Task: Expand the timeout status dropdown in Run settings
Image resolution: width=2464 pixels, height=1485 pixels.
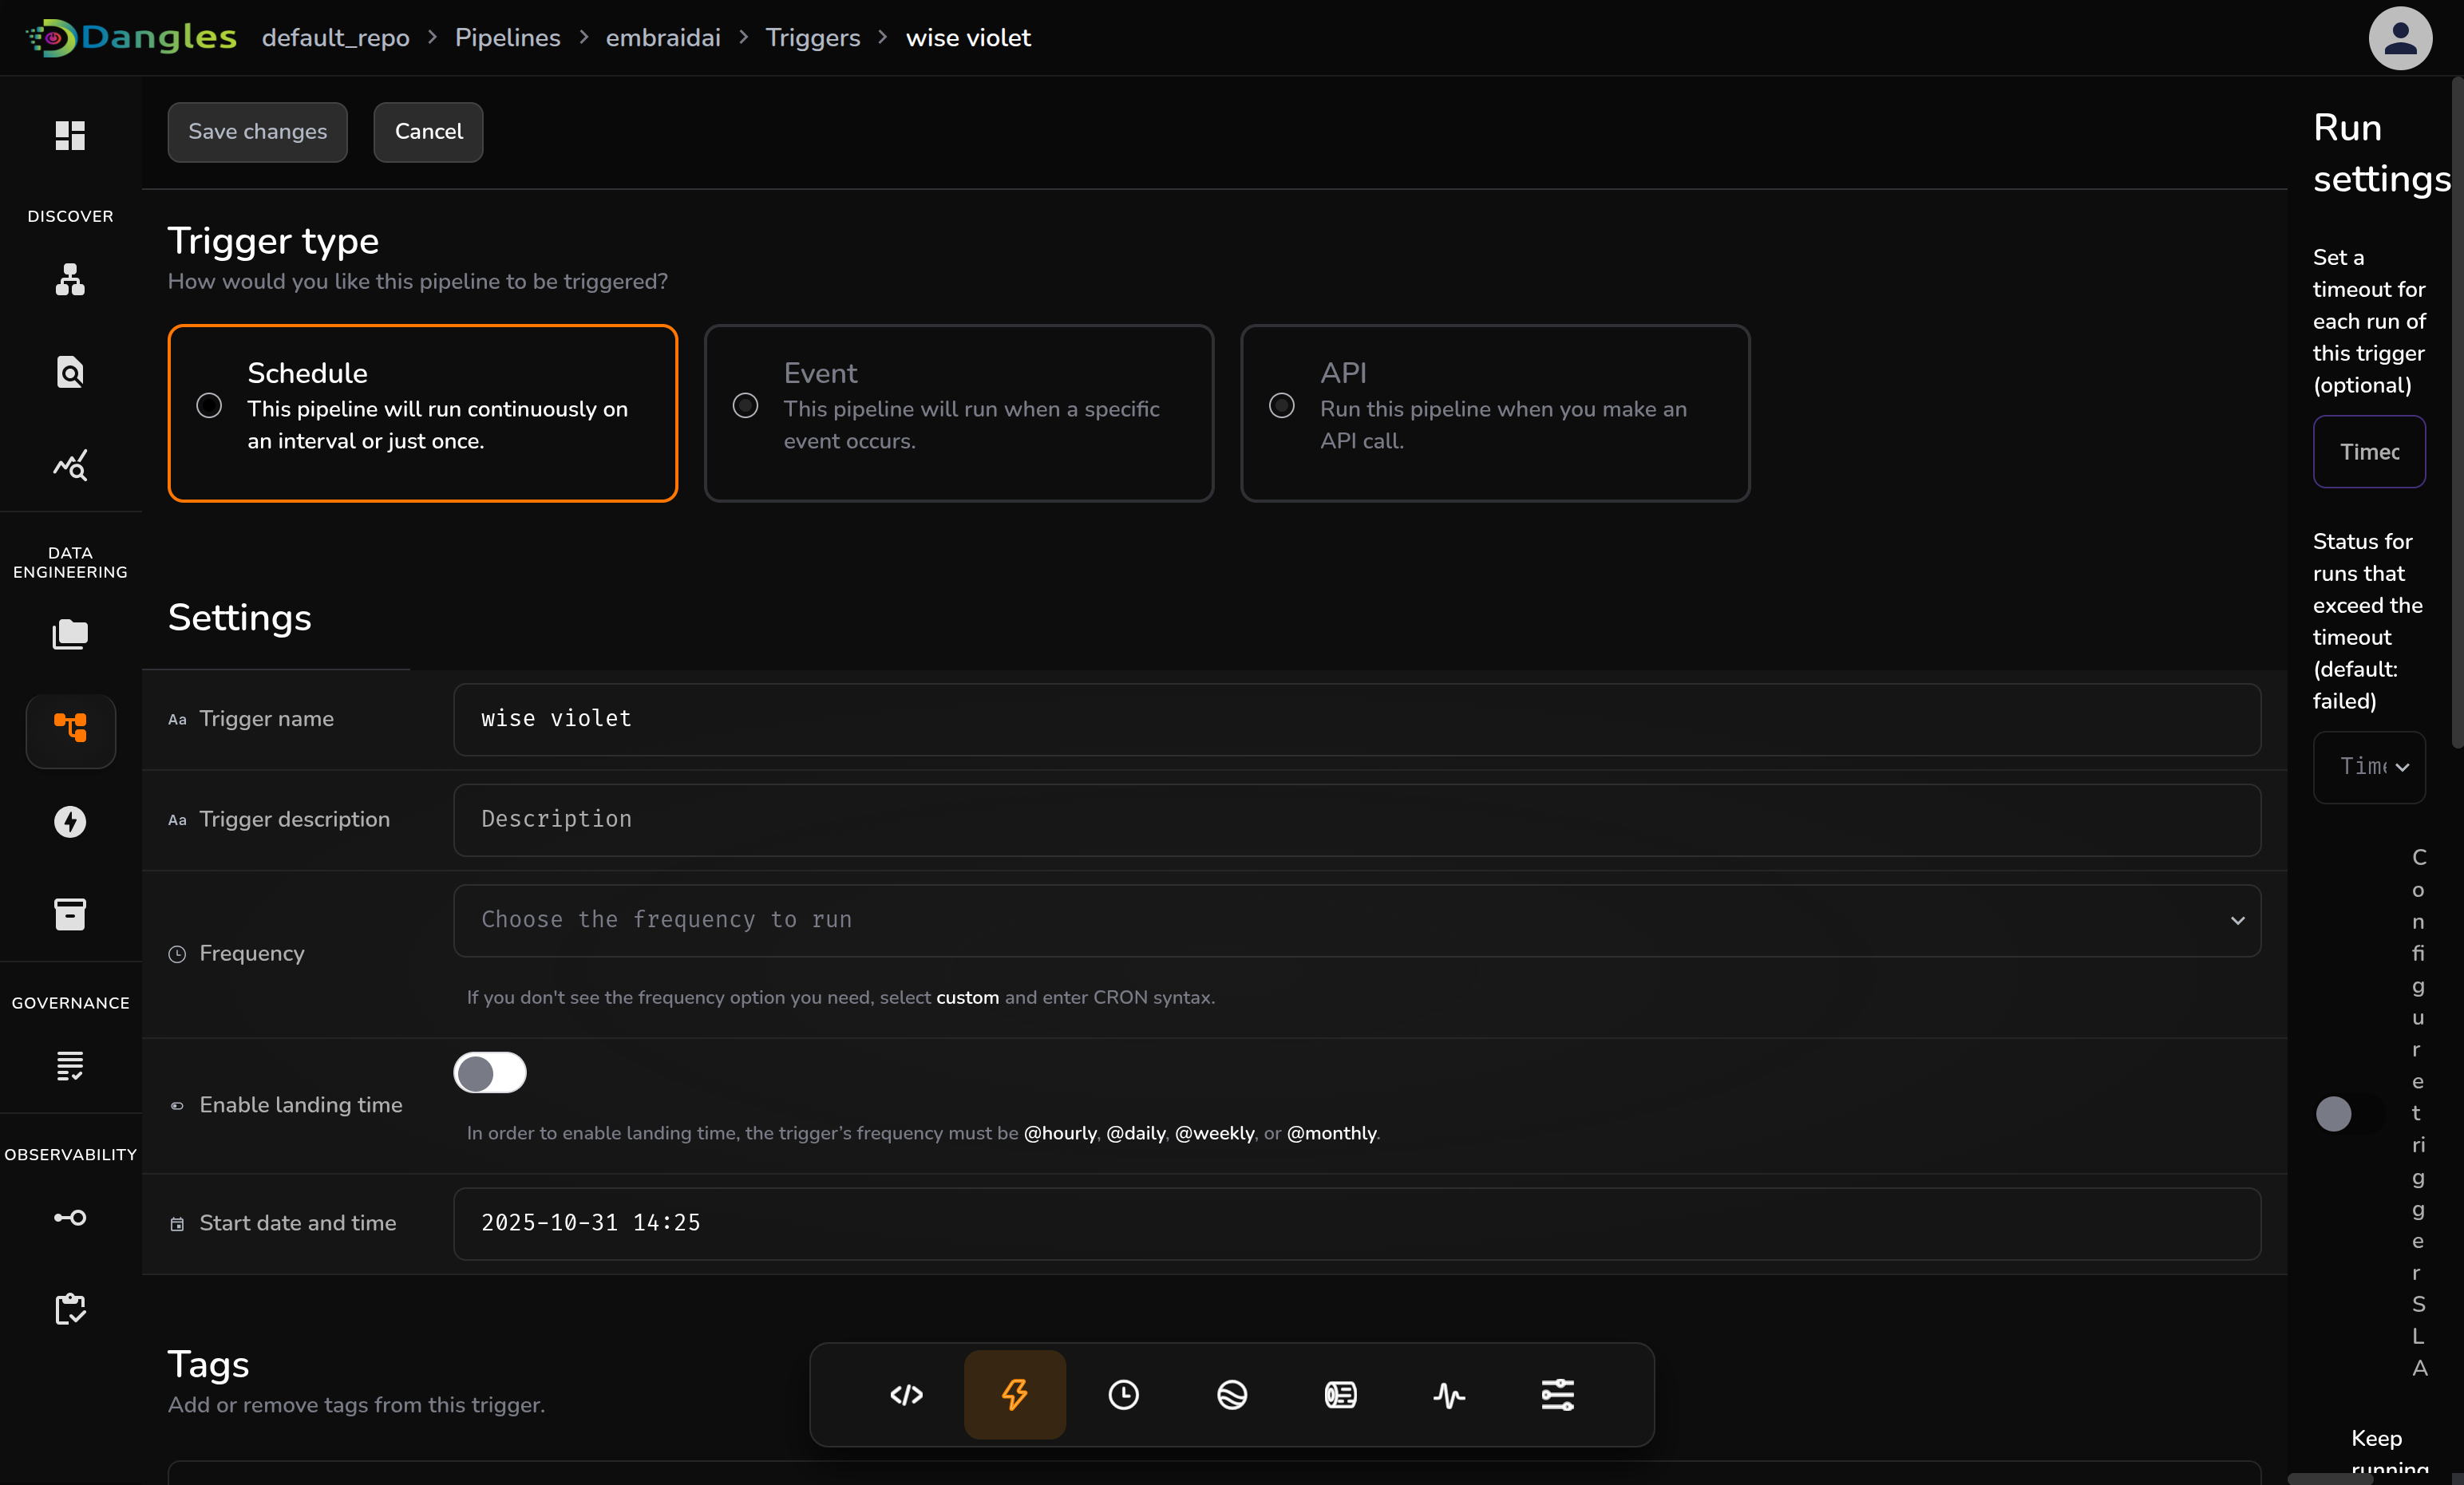Action: 2368,767
